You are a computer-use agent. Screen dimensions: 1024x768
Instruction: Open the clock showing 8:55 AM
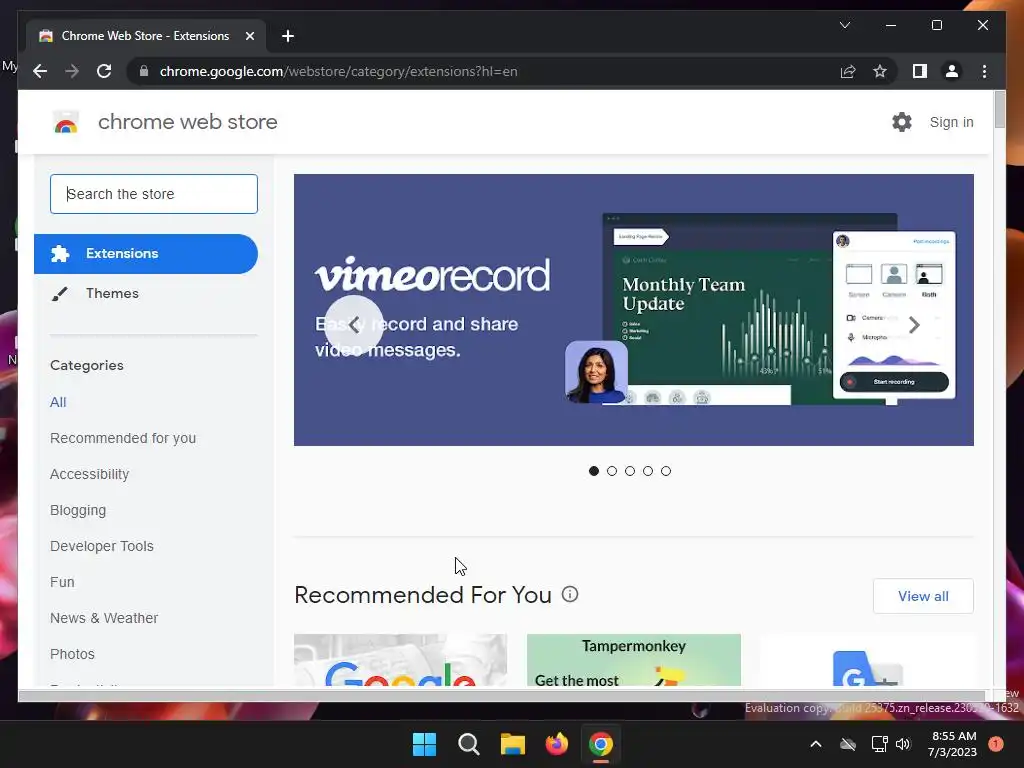pyautogui.click(x=952, y=744)
